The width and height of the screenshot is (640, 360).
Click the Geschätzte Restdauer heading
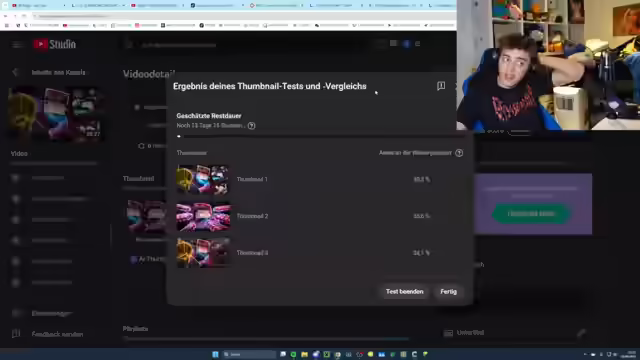(x=209, y=116)
